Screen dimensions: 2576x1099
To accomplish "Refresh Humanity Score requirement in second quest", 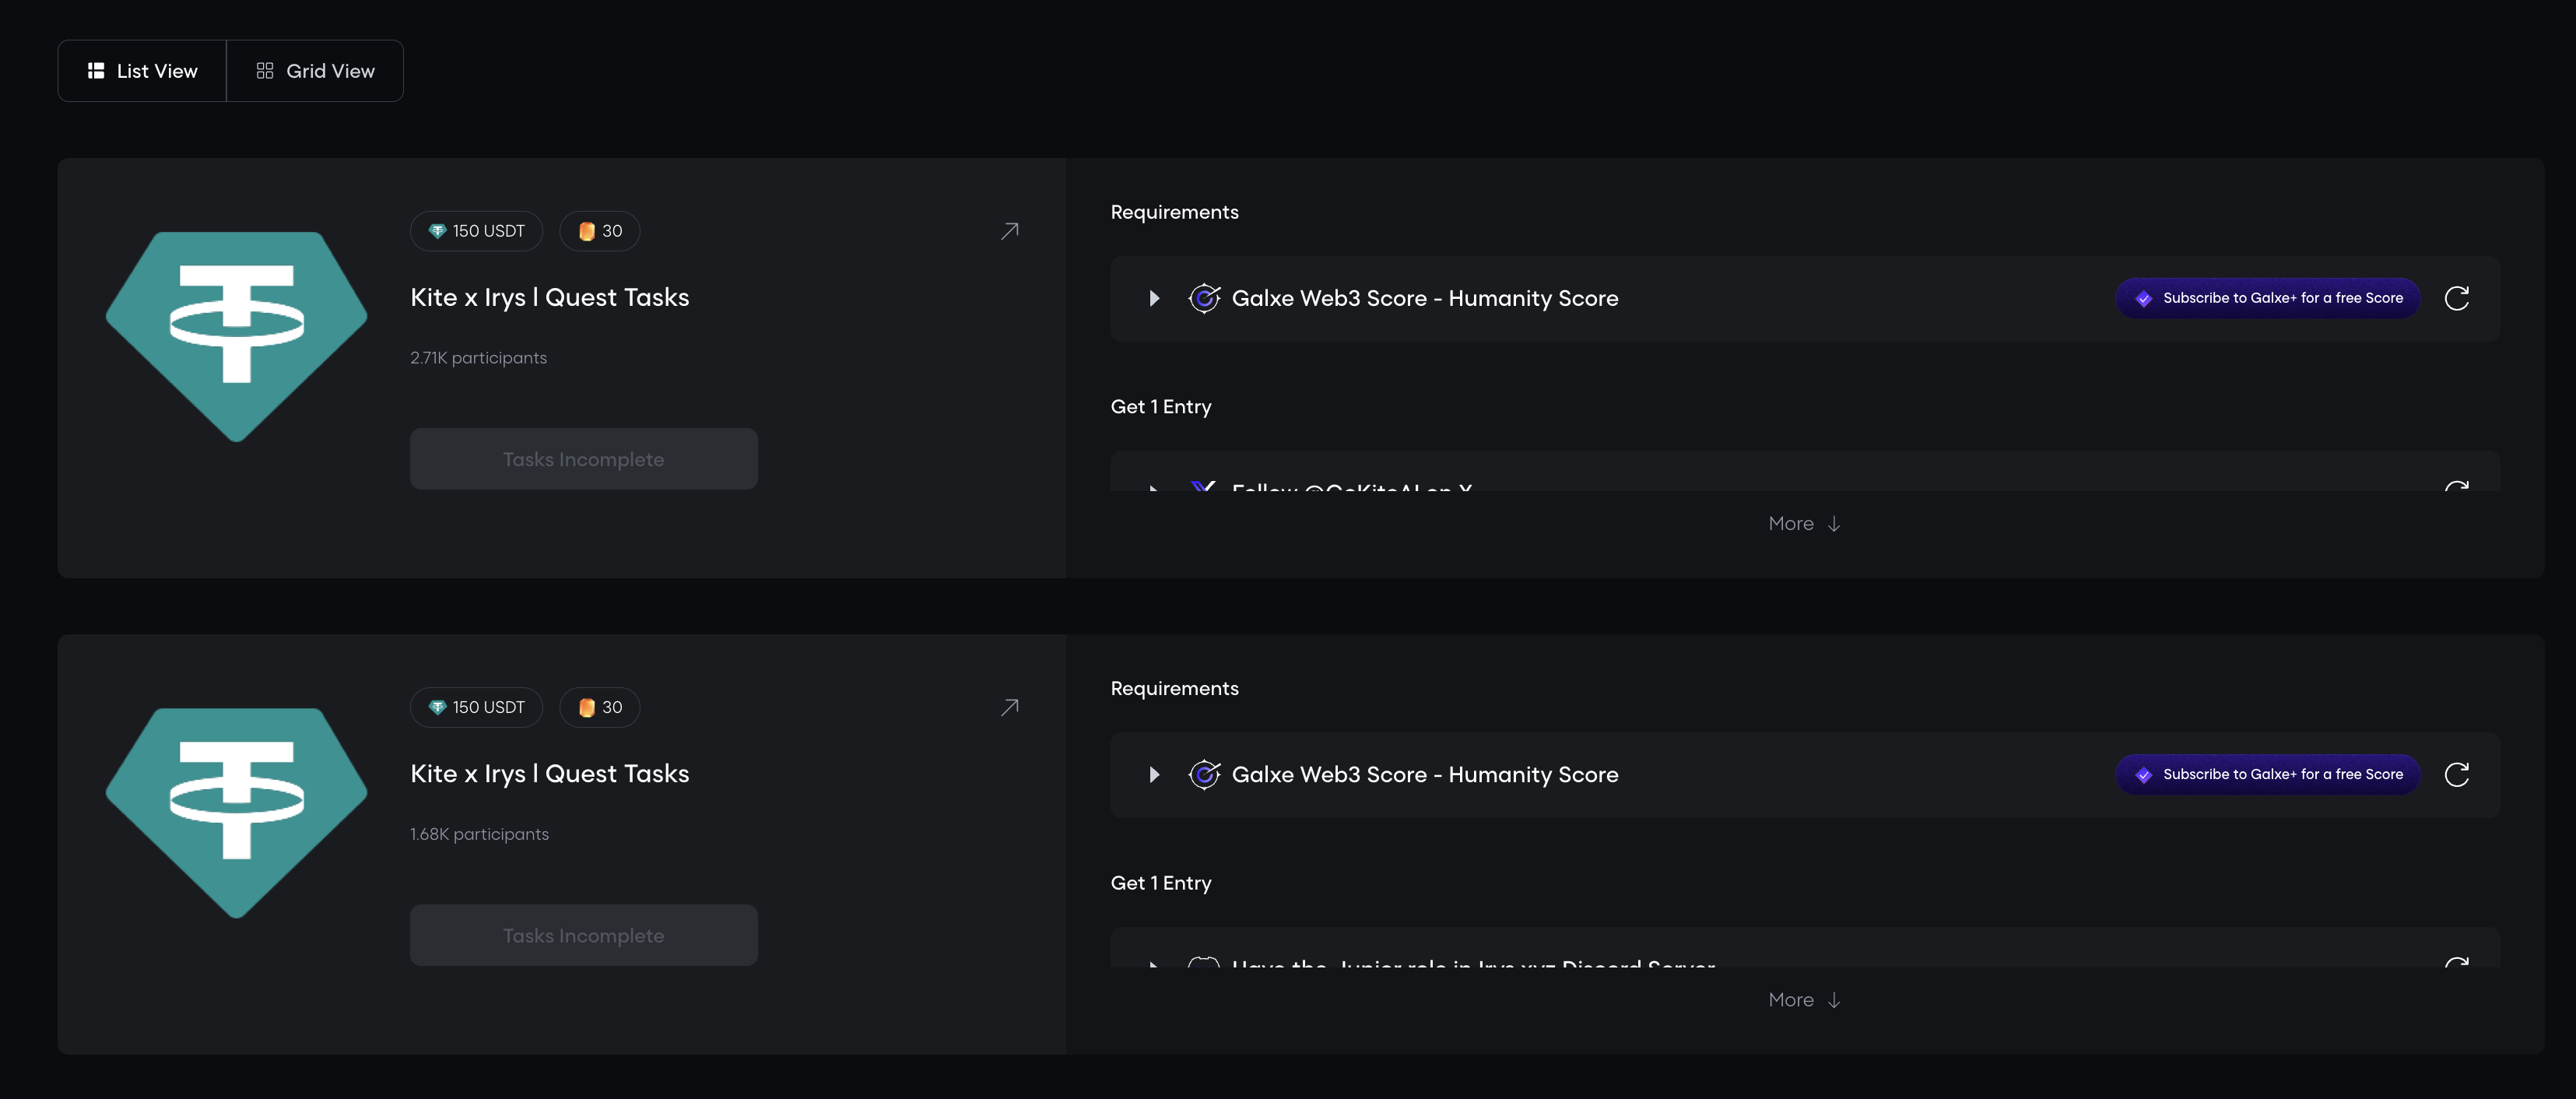I will (2456, 774).
